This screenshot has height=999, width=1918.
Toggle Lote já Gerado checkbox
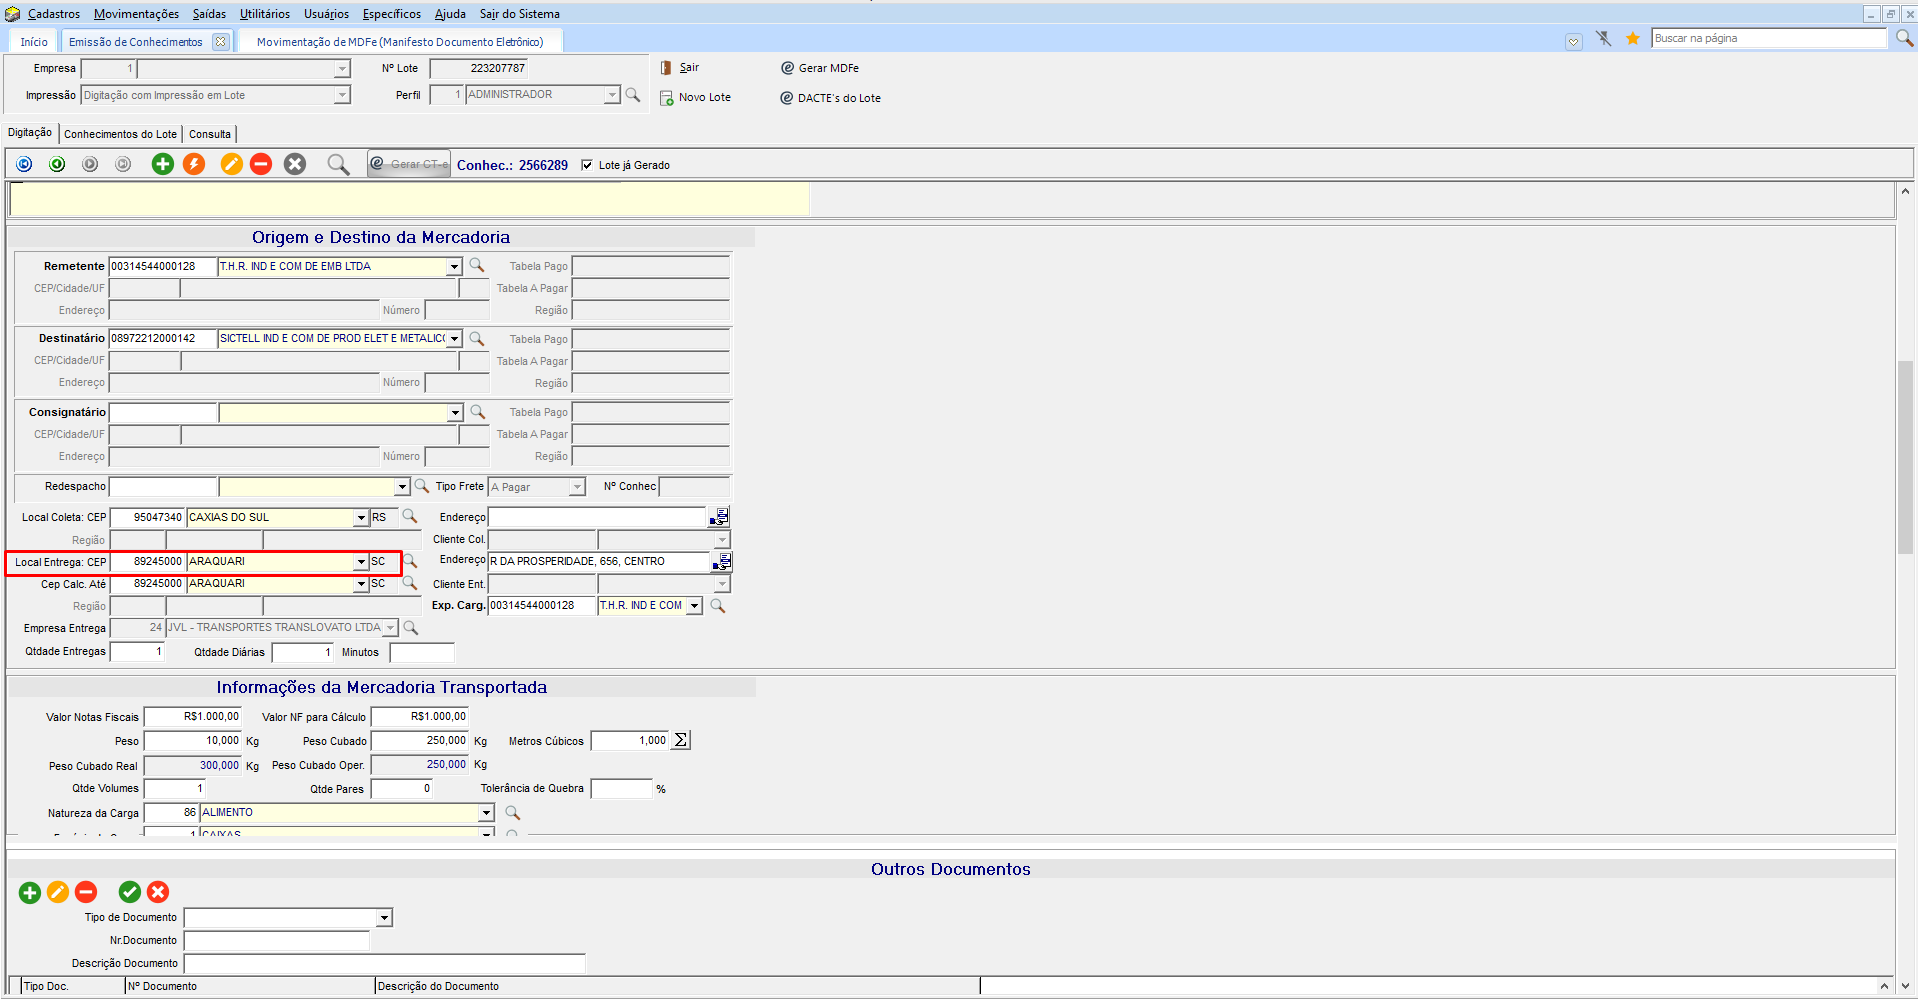(x=587, y=165)
